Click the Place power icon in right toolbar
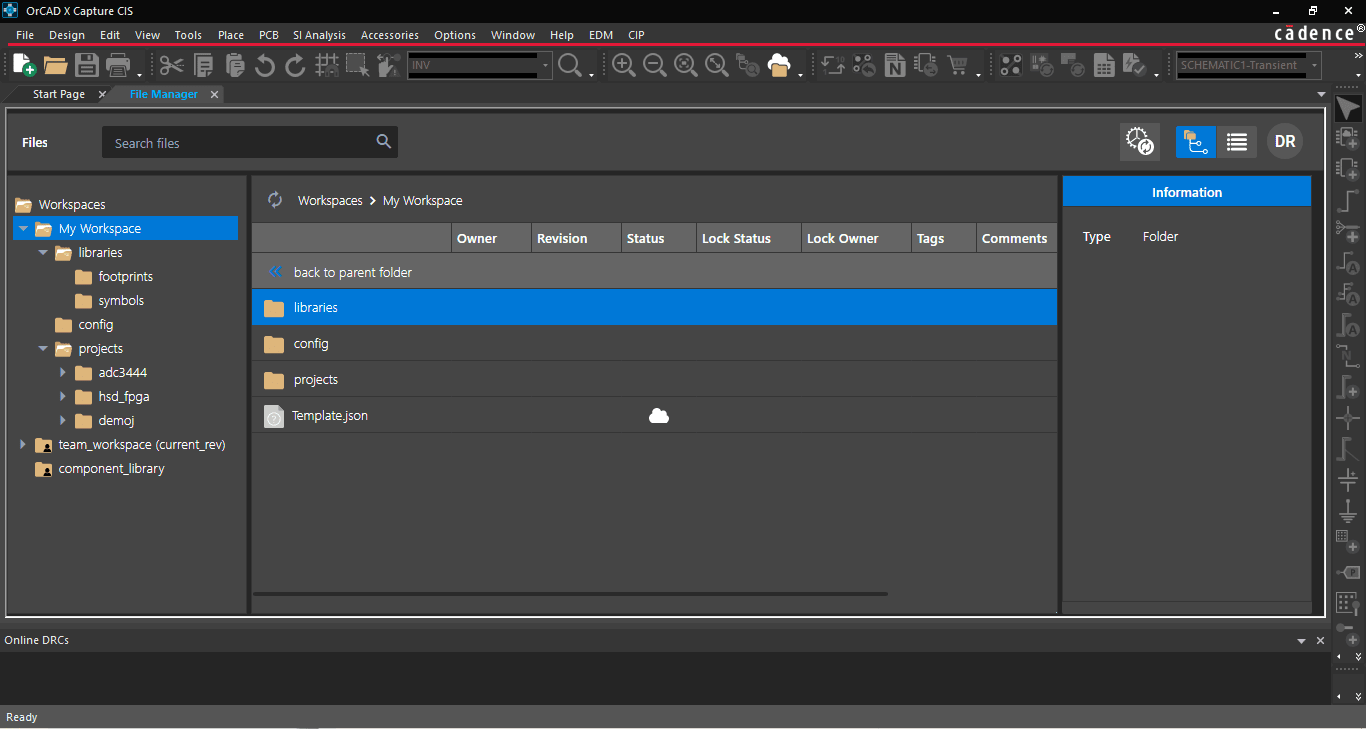 [x=1348, y=482]
